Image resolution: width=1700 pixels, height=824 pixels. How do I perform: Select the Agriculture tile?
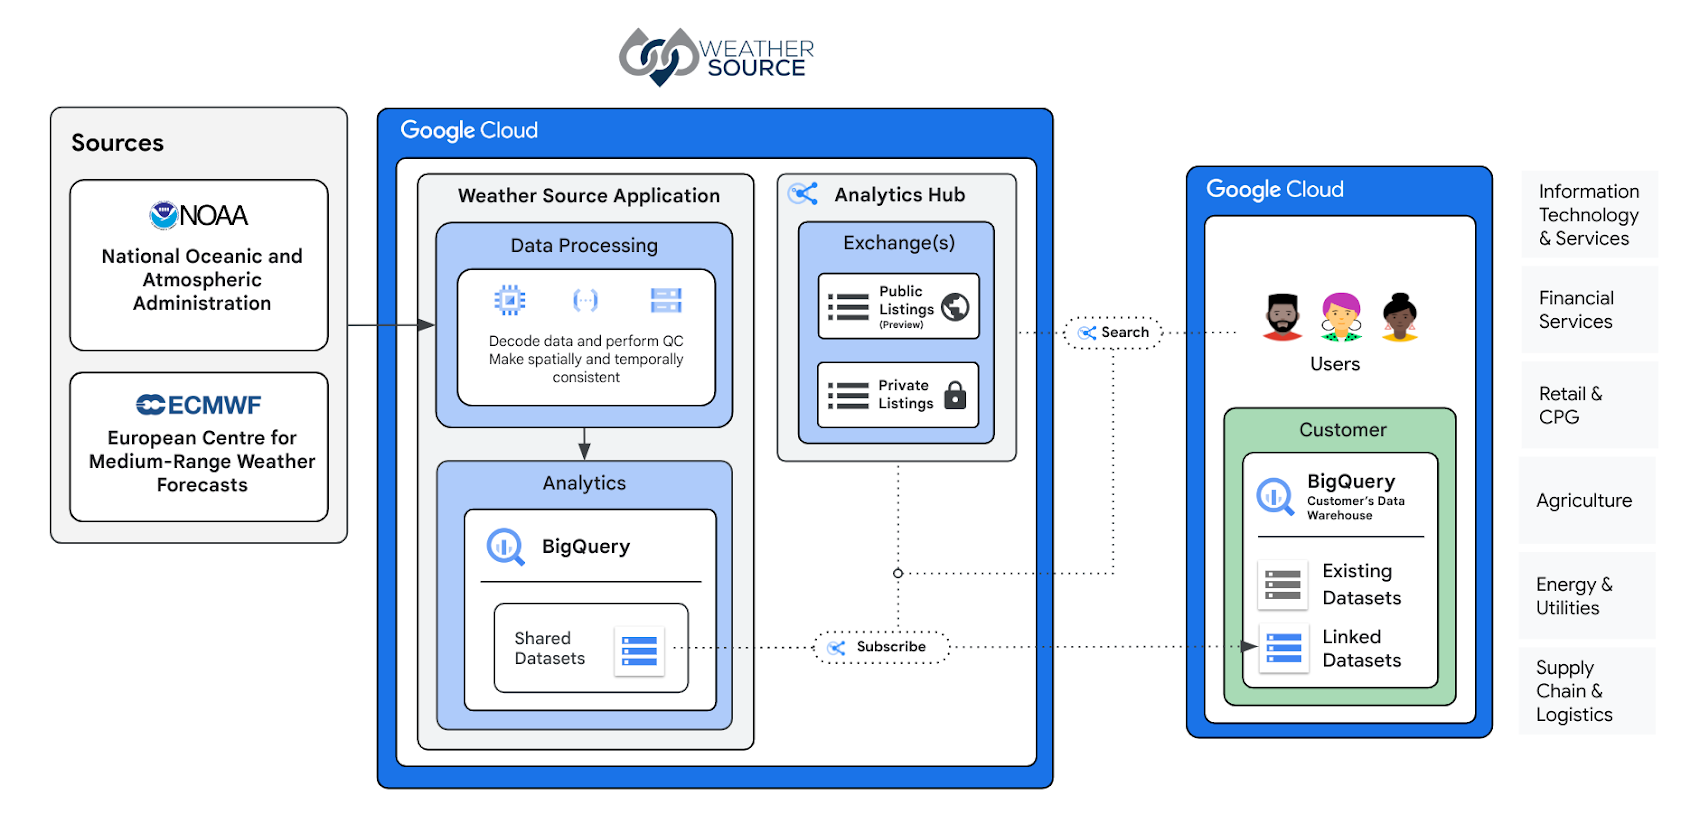pos(1587,501)
